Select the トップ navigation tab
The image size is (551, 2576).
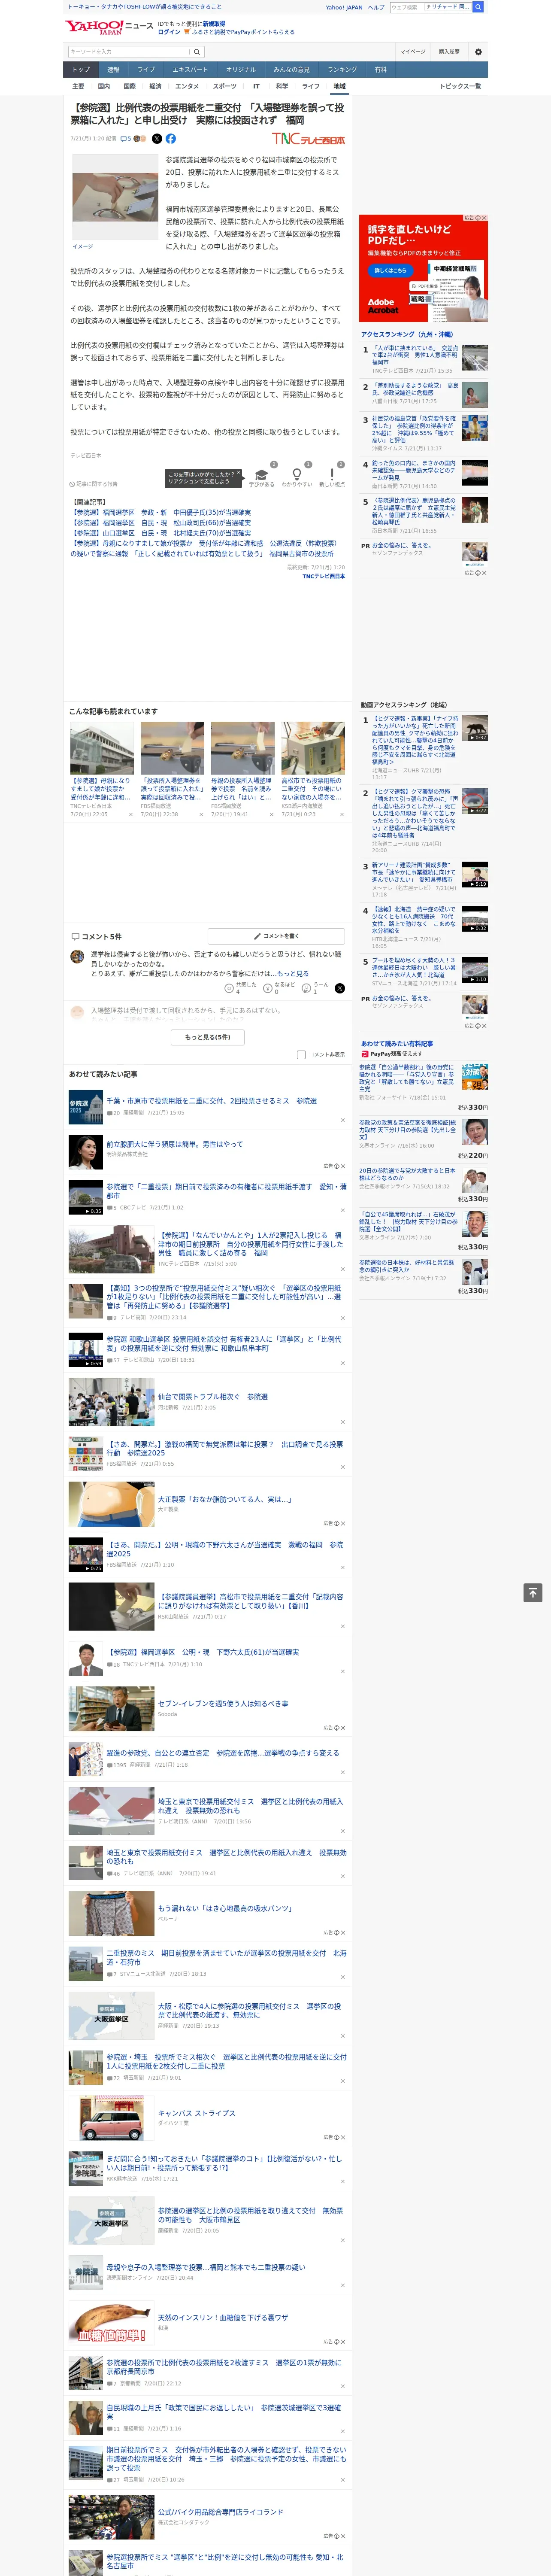[81, 69]
